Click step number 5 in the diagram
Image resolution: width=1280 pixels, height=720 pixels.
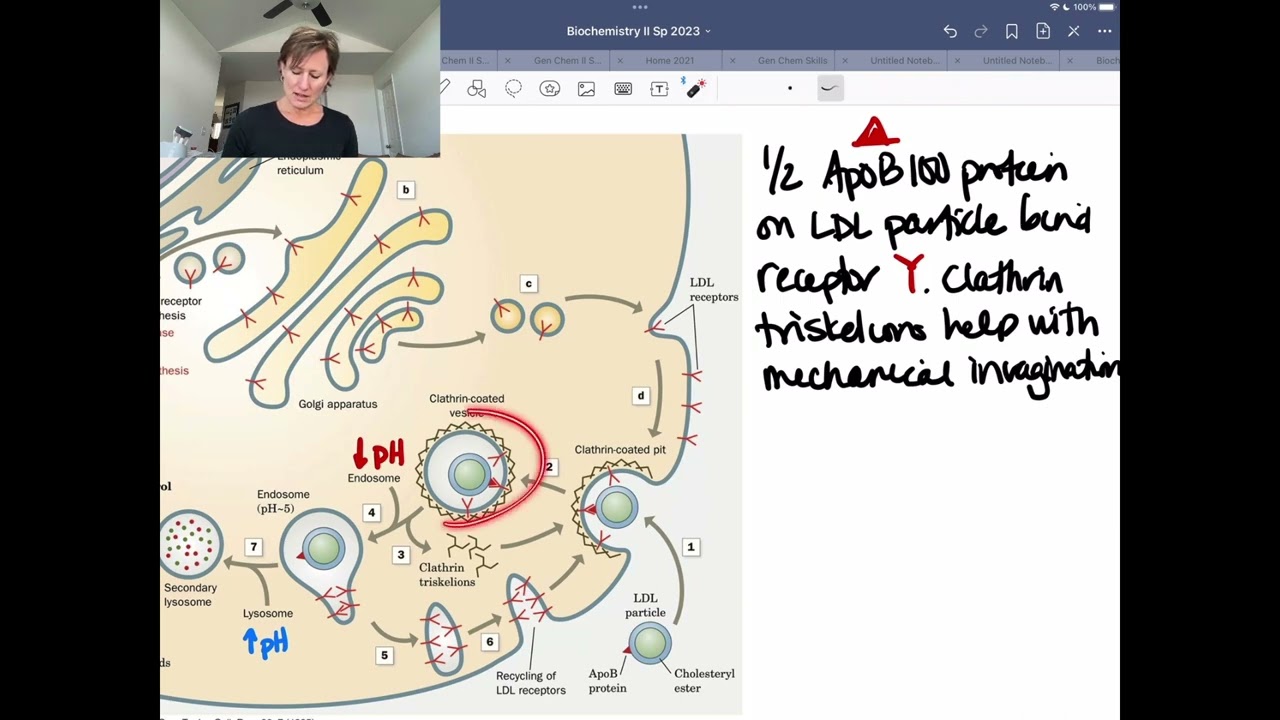coord(384,655)
